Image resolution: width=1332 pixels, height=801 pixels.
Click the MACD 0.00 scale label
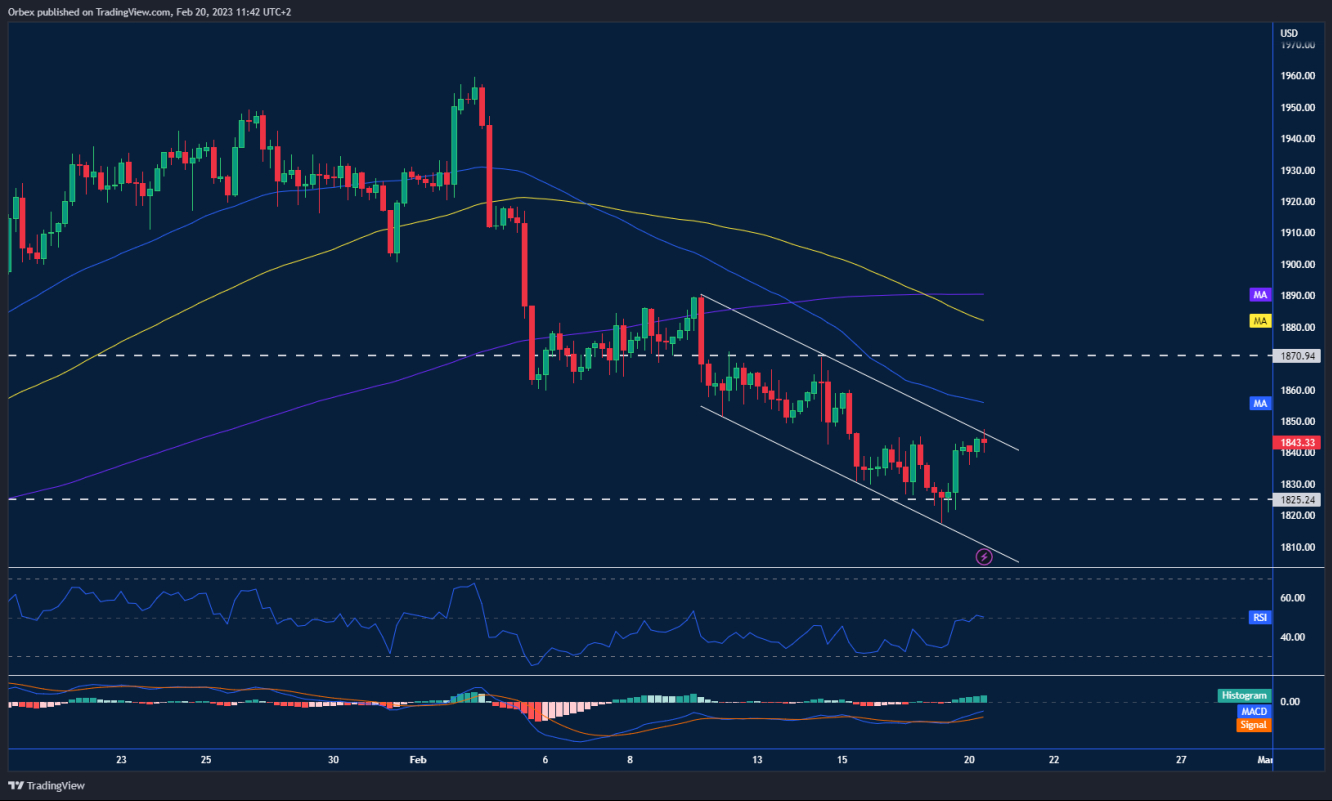point(1289,702)
